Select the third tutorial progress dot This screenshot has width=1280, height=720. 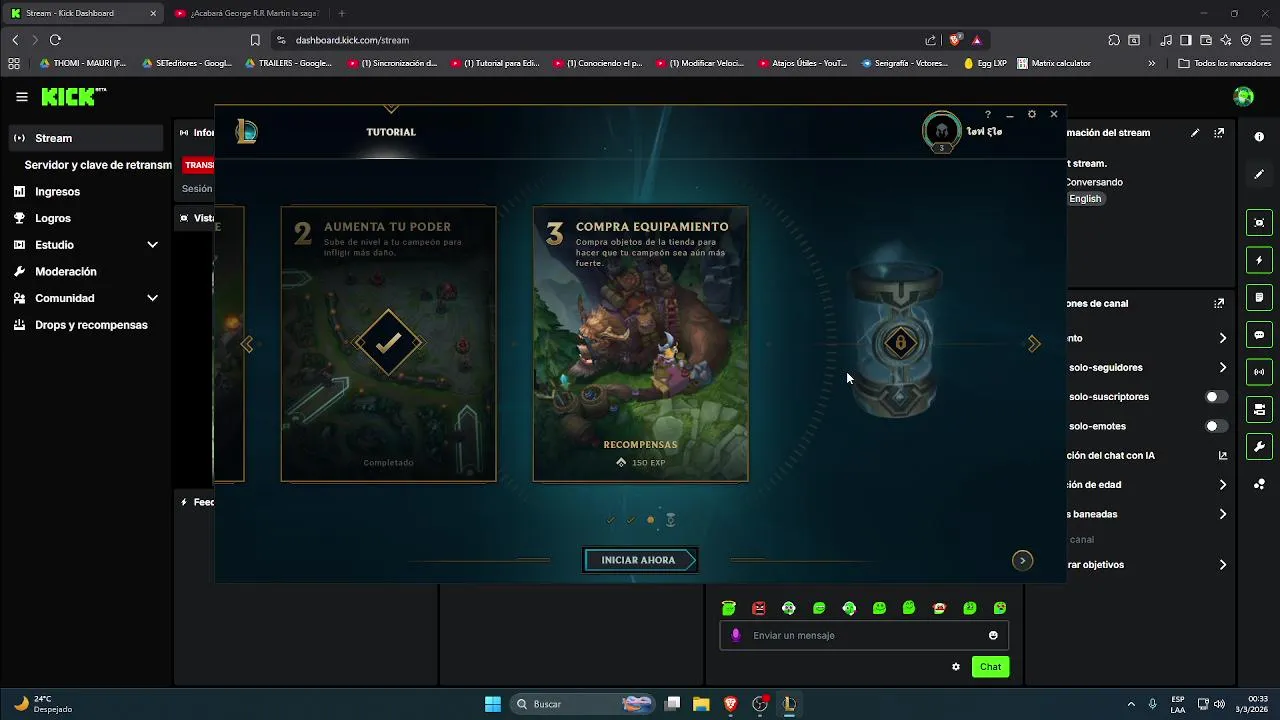(651, 520)
